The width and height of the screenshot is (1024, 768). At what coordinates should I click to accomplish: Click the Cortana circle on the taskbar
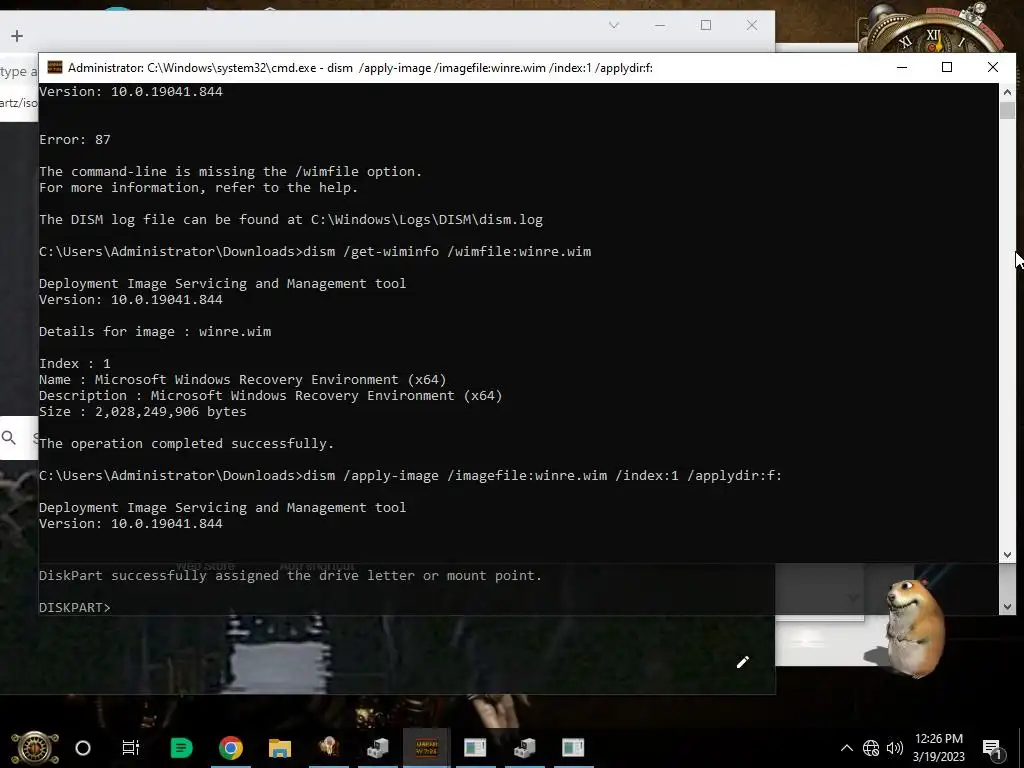click(83, 748)
